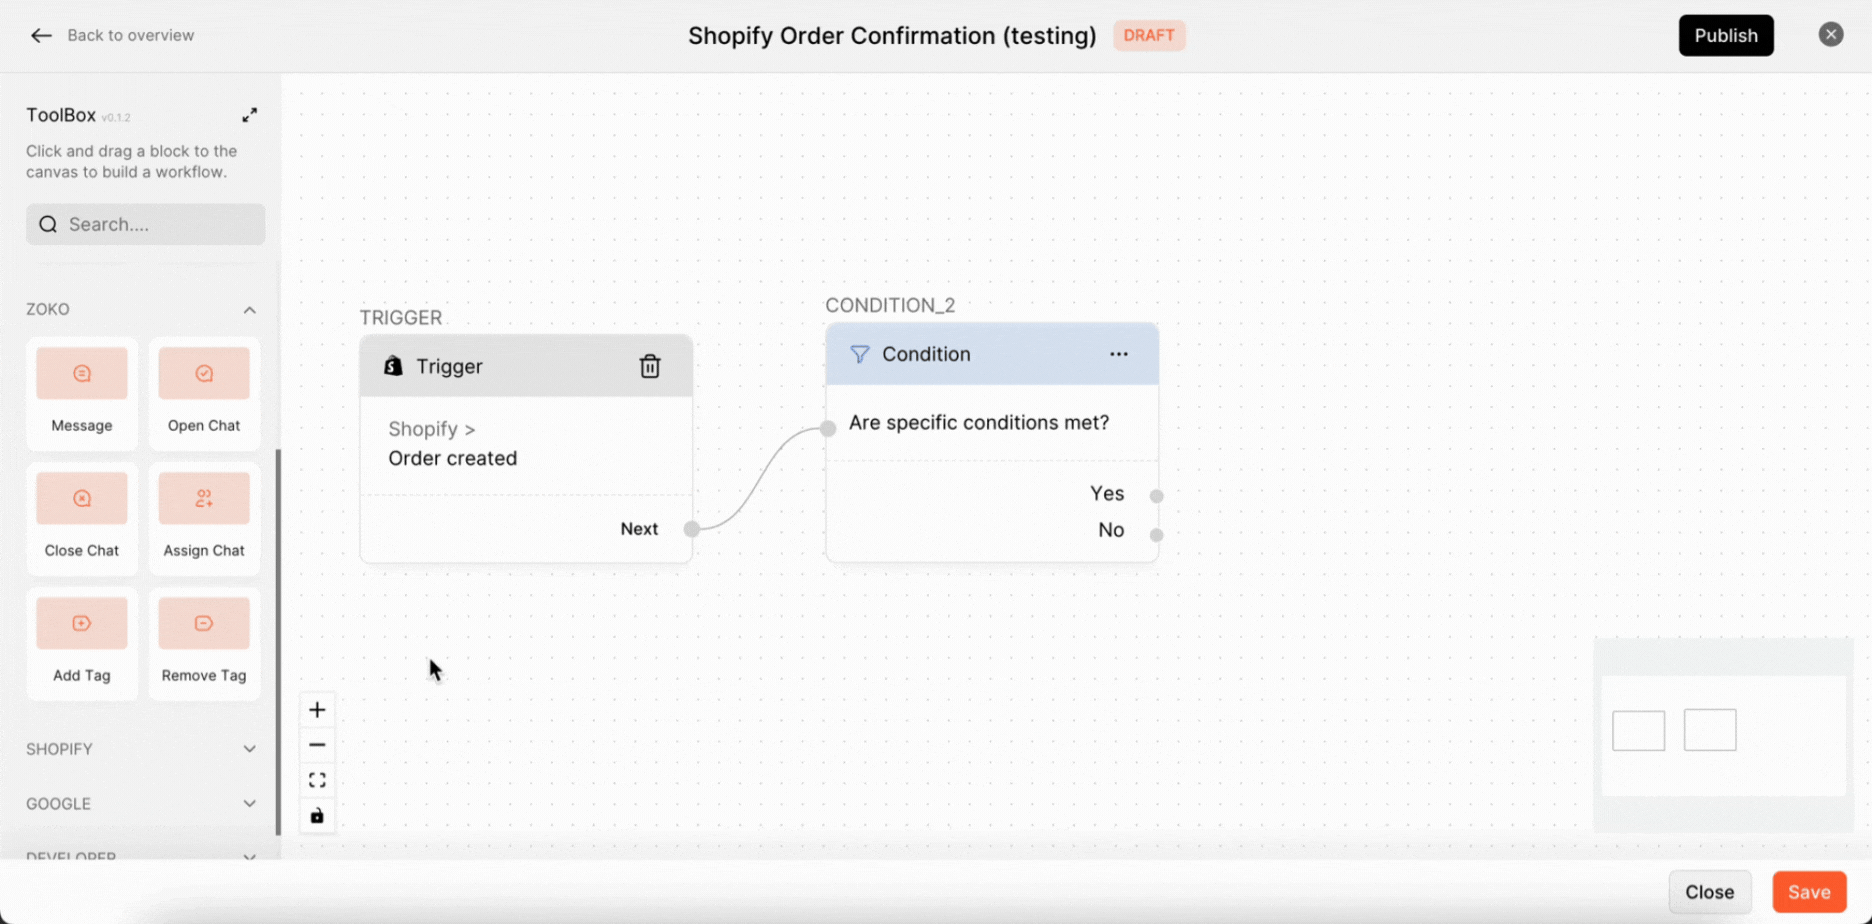Screen dimensions: 1872x924
Task: Open the Condition node options menu
Action: click(x=1118, y=354)
